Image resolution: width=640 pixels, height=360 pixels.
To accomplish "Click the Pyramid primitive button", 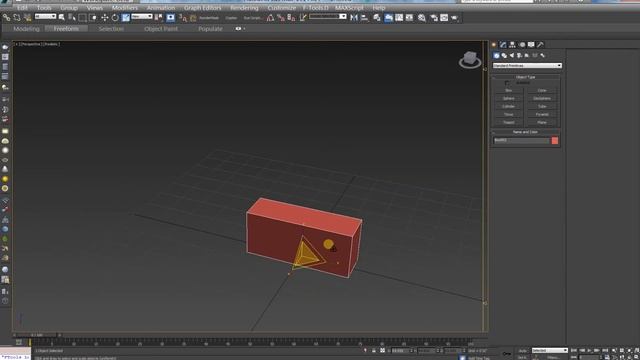I will [x=542, y=114].
